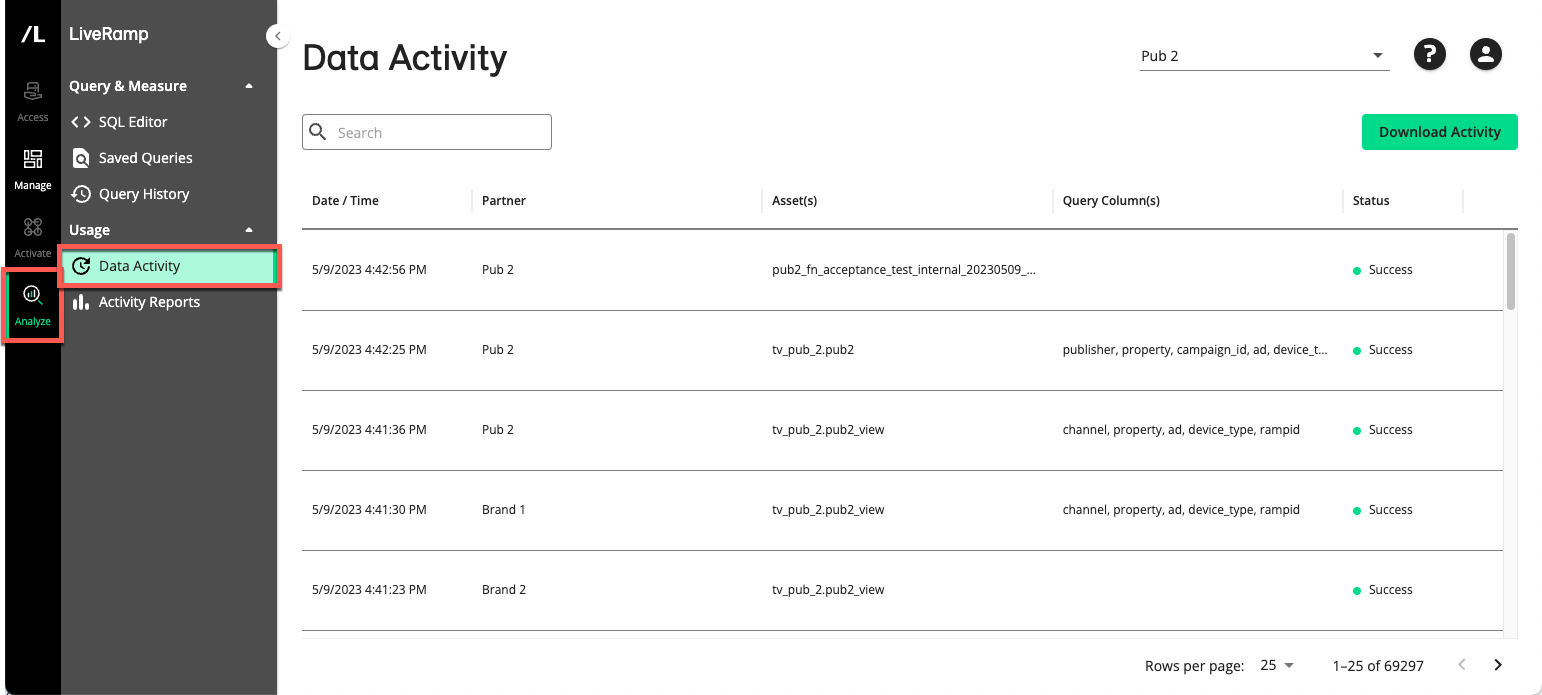Collapse the Usage section
The height and width of the screenshot is (695, 1542).
249,230
